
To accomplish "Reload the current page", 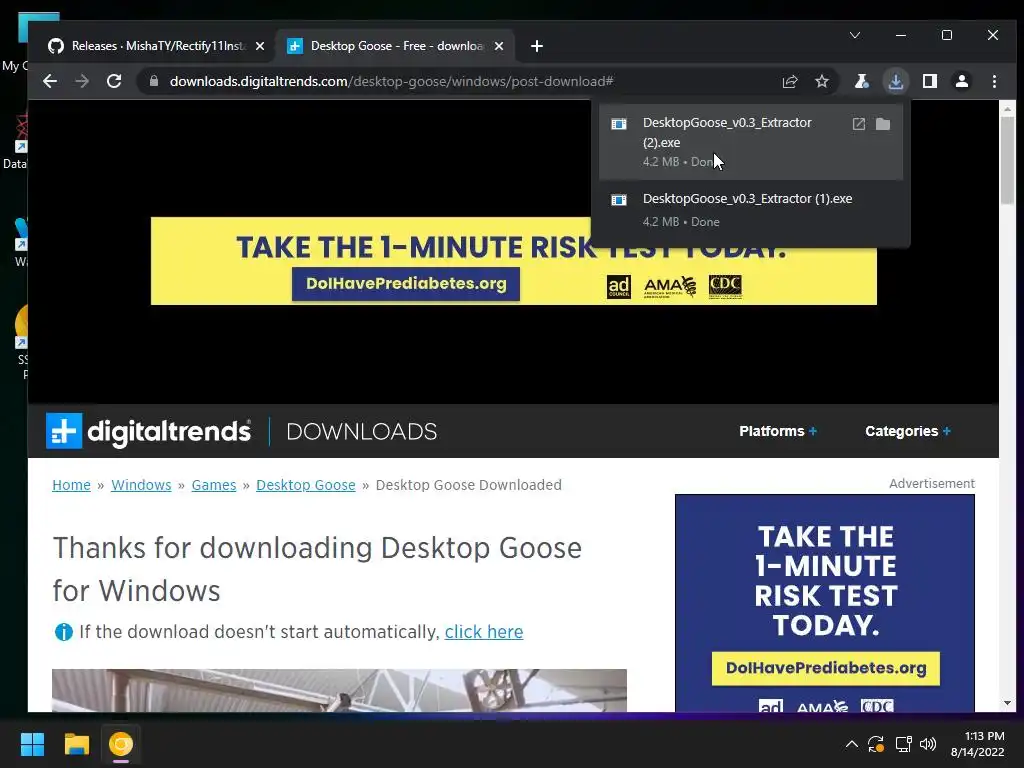I will tap(114, 81).
